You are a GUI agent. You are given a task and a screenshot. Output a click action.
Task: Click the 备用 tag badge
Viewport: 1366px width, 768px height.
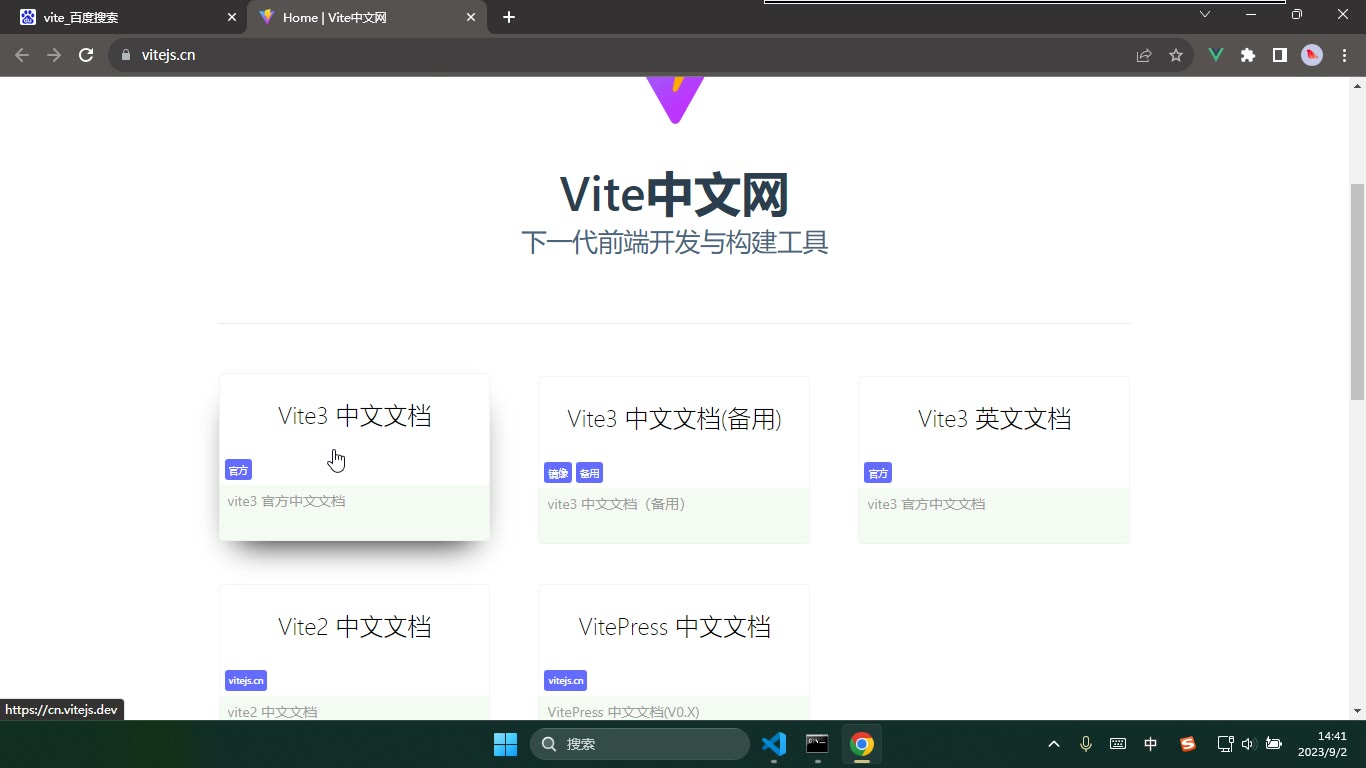point(590,473)
